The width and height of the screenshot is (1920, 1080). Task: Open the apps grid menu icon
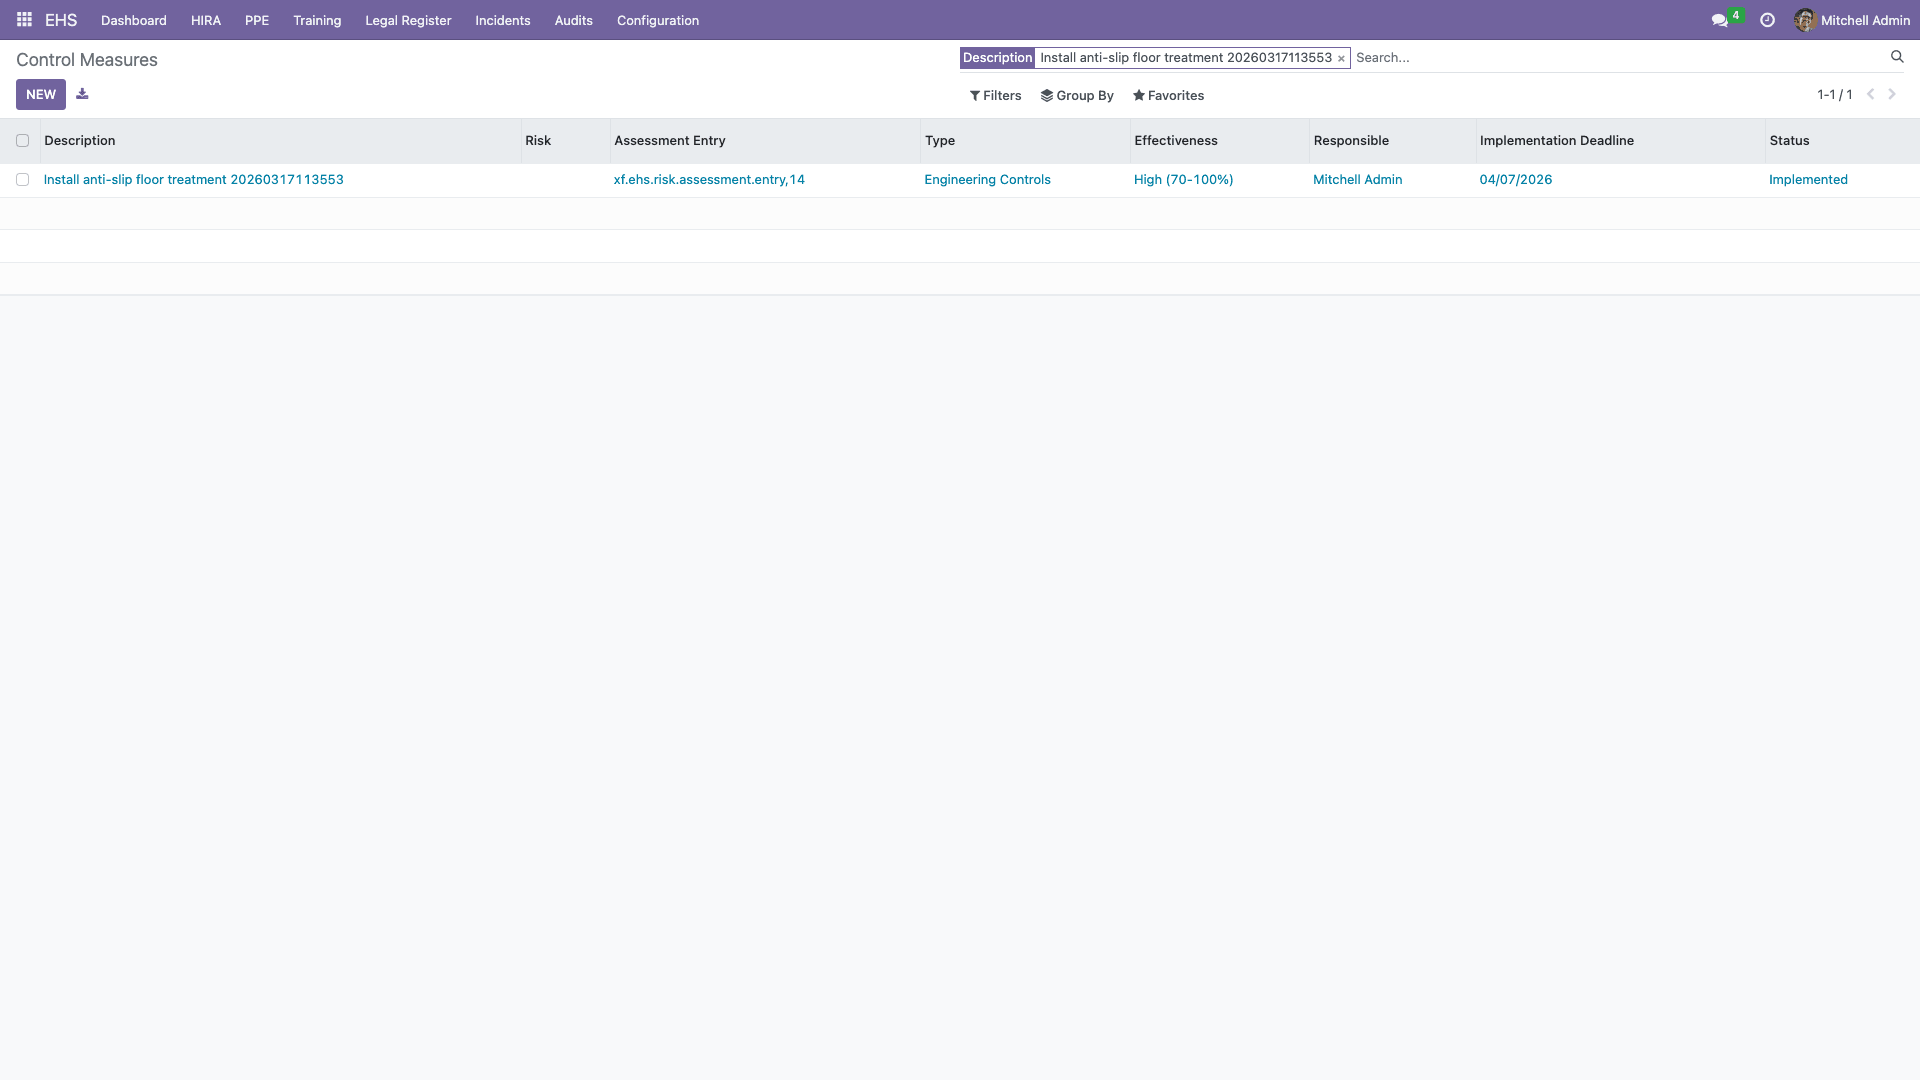[x=24, y=20]
